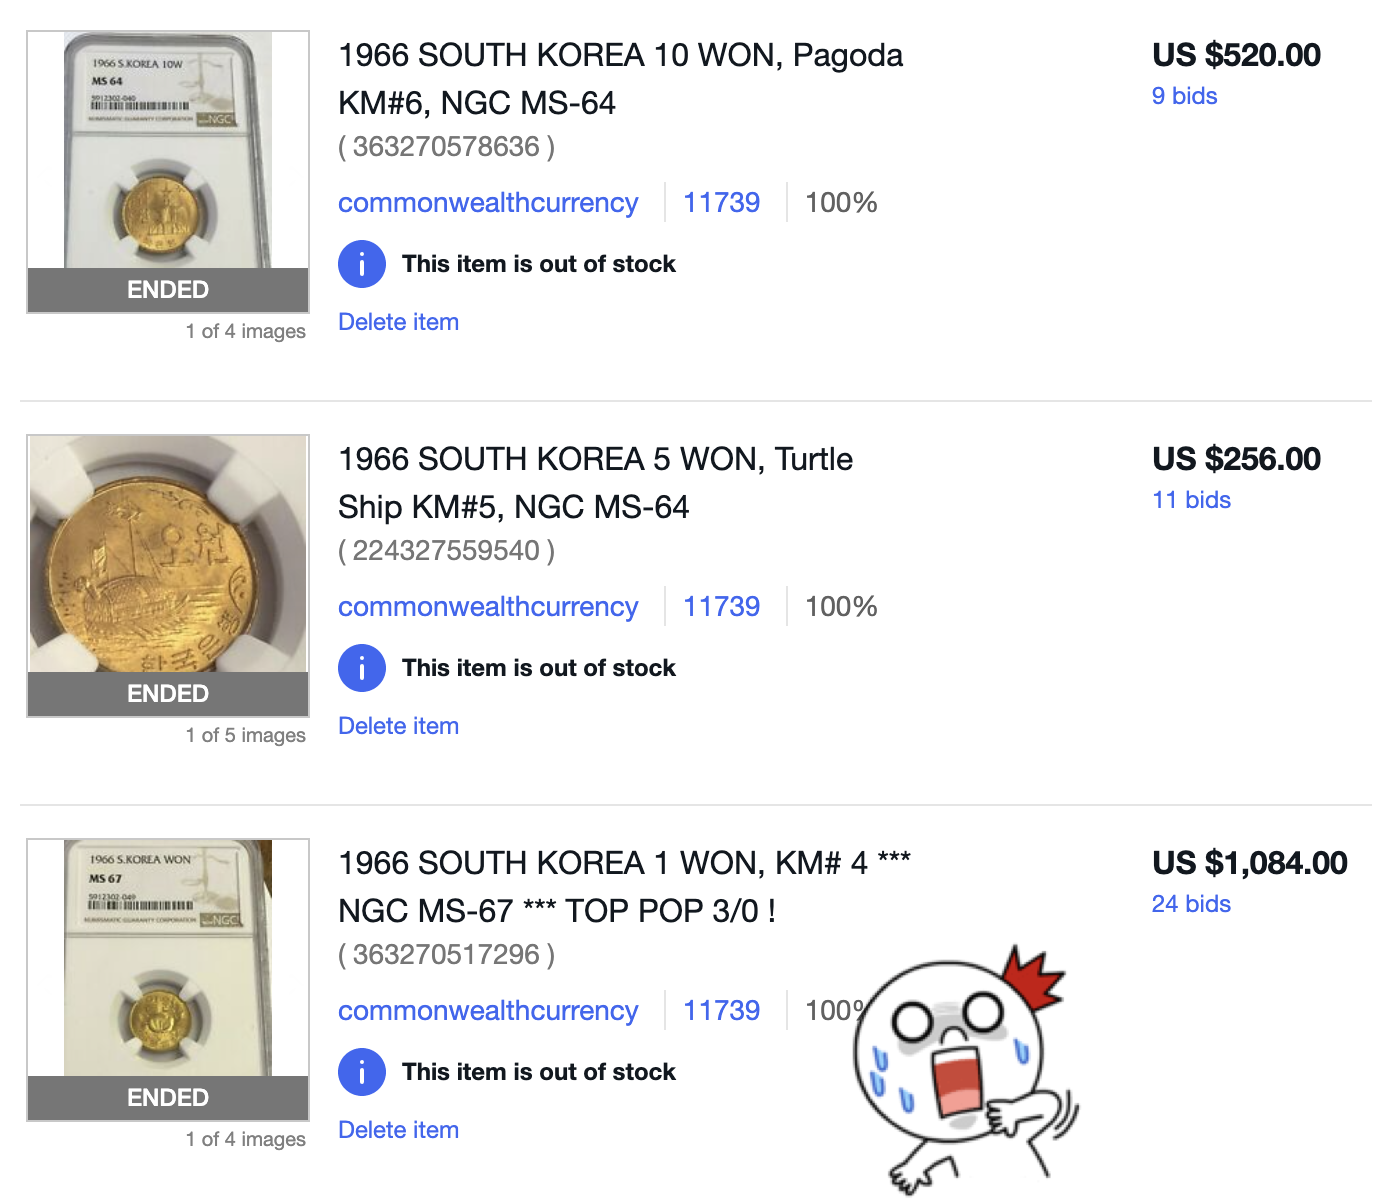Delete the 1 Won MS-67 item
The width and height of the screenshot is (1380, 1204).
coord(398,1130)
